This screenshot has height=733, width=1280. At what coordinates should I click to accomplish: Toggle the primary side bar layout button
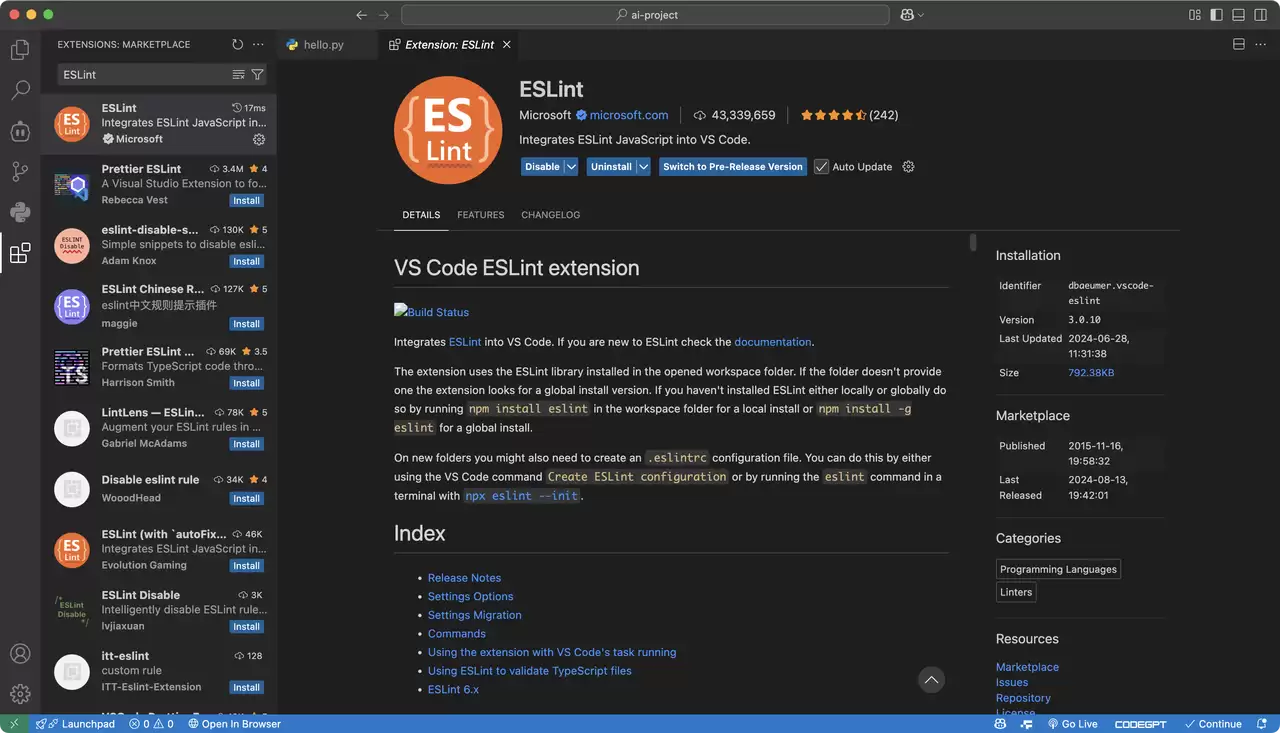pyautogui.click(x=1216, y=15)
